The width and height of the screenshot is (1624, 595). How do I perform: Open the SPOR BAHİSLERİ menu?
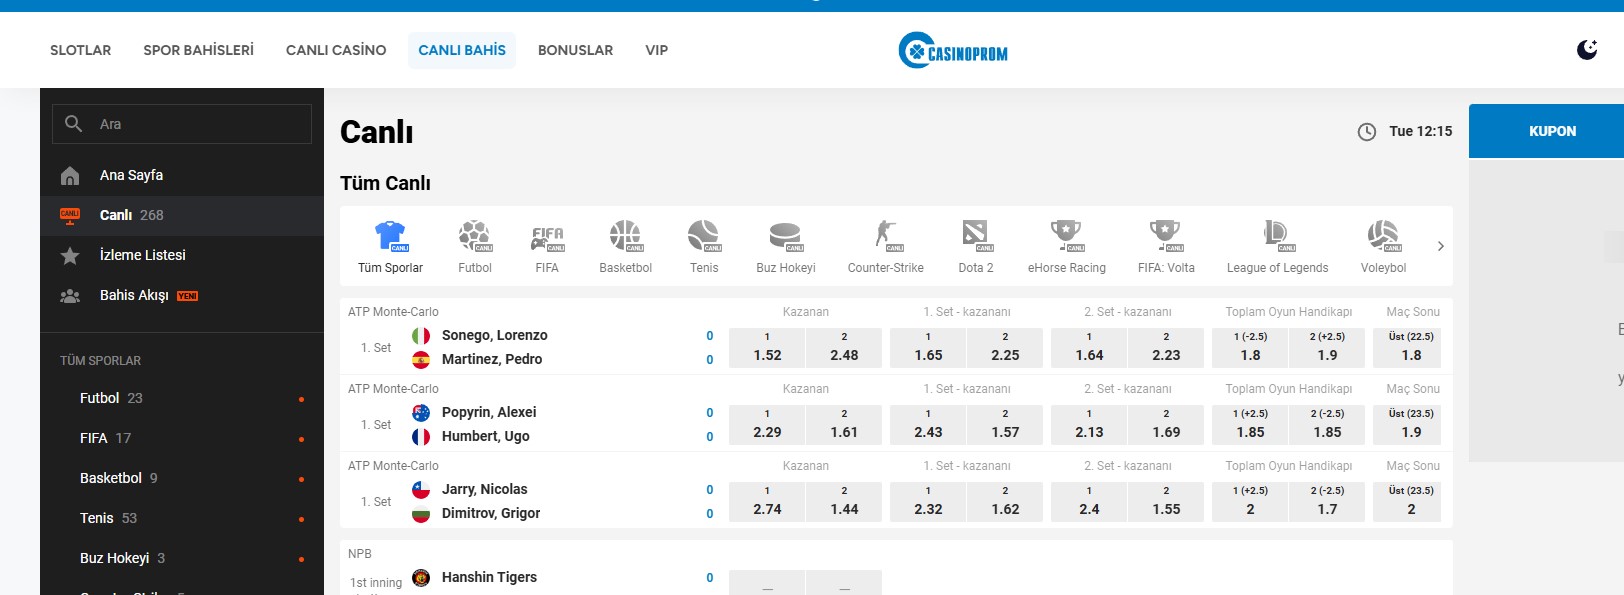point(198,50)
